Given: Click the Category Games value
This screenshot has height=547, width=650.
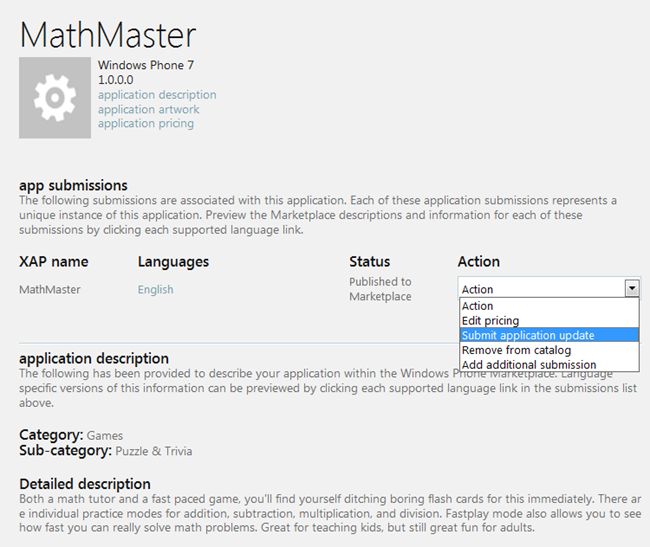Looking at the screenshot, I should 105,436.
